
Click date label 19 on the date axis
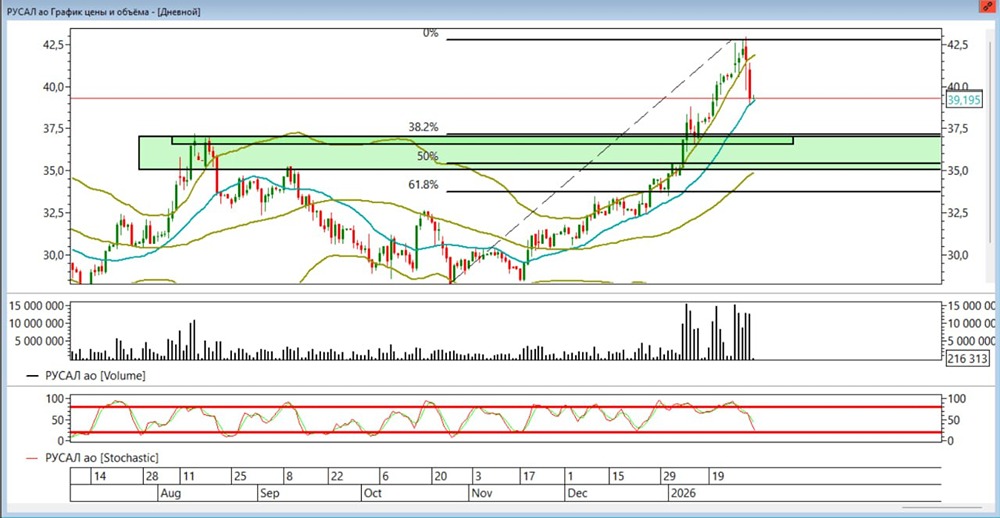click(x=718, y=477)
